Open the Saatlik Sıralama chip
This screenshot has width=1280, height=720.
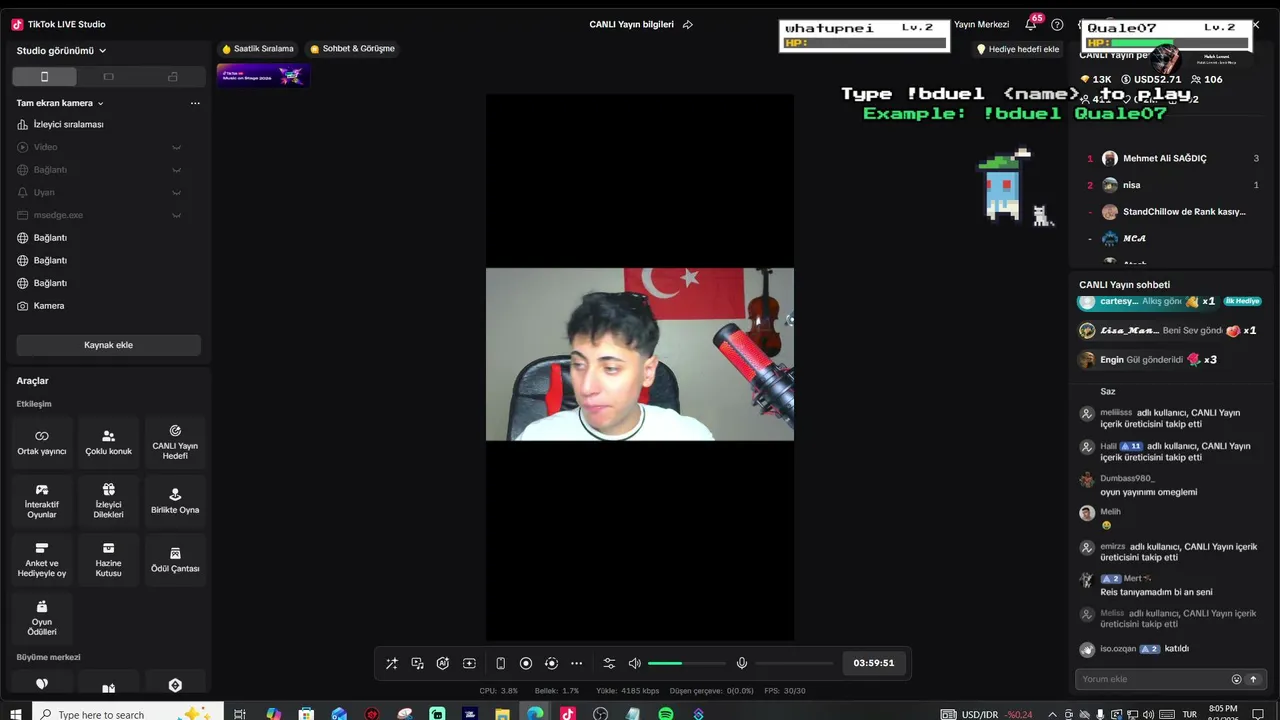(x=258, y=49)
